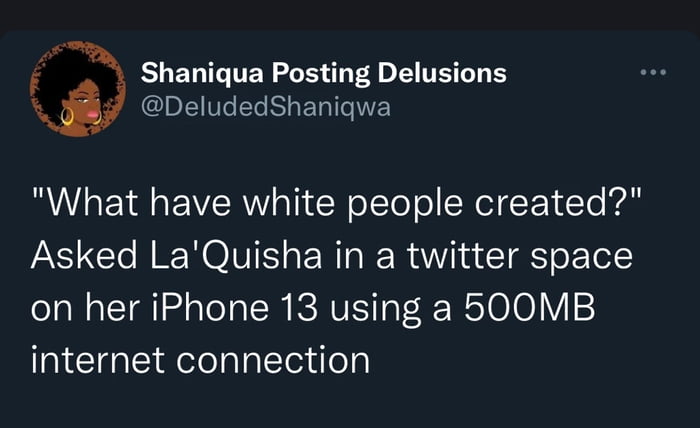Screen dimensions: 700x428
Task: Click the gold hoop earring in avatar
Action: [66, 117]
